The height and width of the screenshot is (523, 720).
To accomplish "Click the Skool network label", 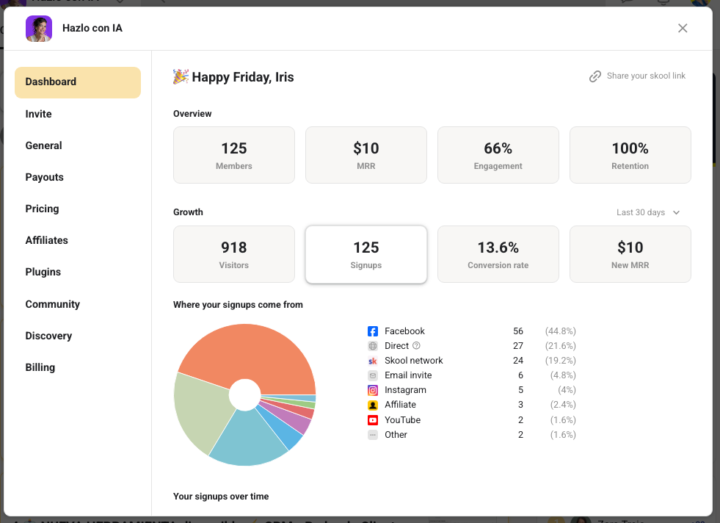I will coord(414,361).
